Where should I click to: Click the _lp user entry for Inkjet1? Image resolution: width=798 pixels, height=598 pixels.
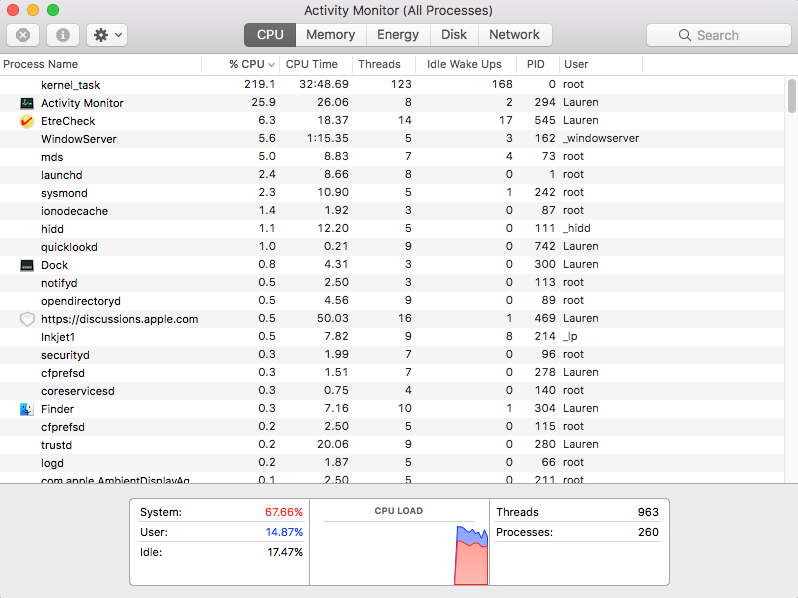pyautogui.click(x=570, y=336)
